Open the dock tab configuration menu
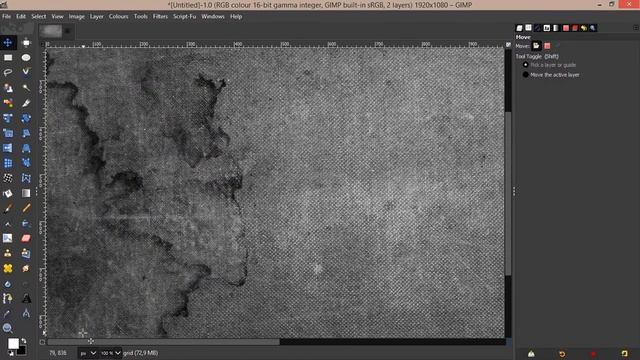640x360 pixels. [x=636, y=27]
